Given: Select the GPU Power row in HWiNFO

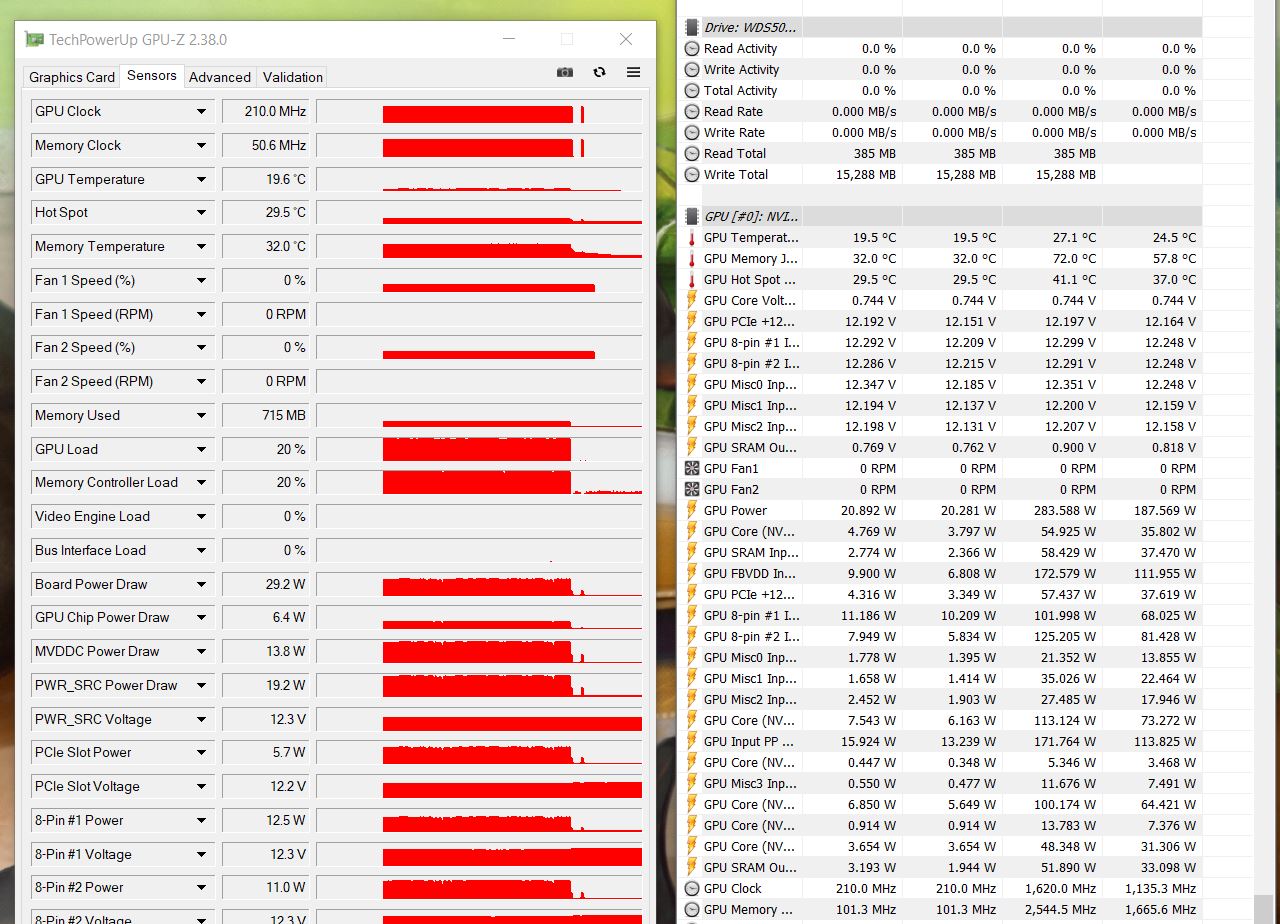Looking at the screenshot, I should pos(942,510).
